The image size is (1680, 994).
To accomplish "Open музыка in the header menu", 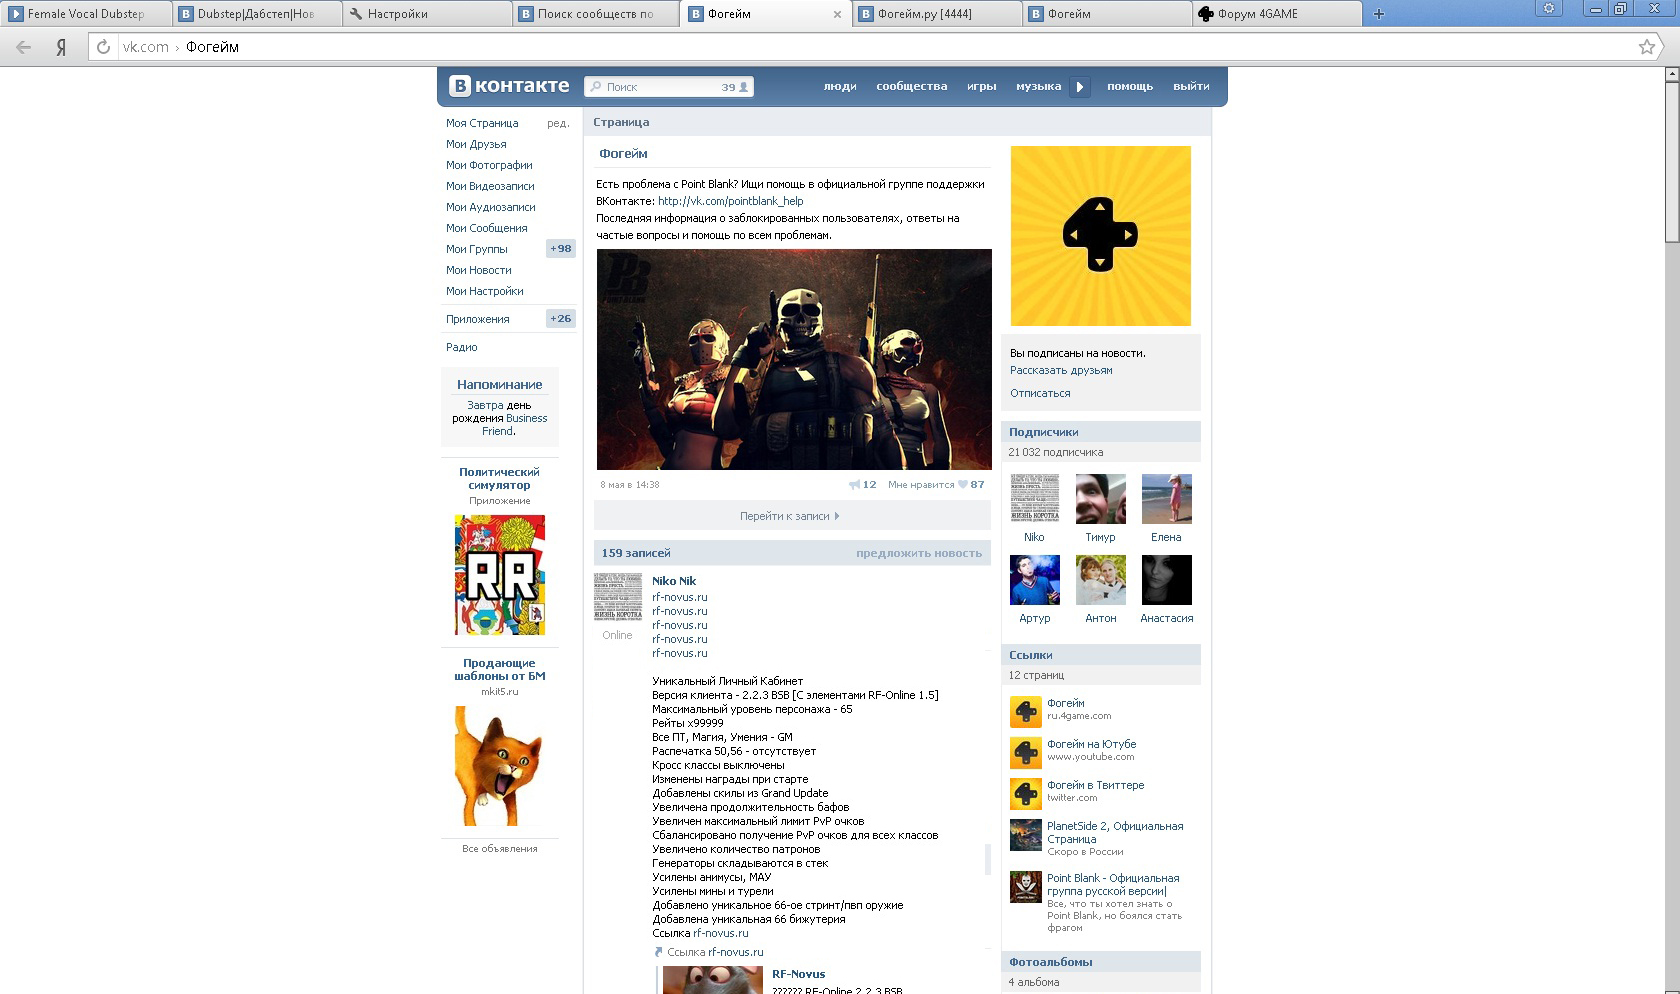I will [1038, 87].
